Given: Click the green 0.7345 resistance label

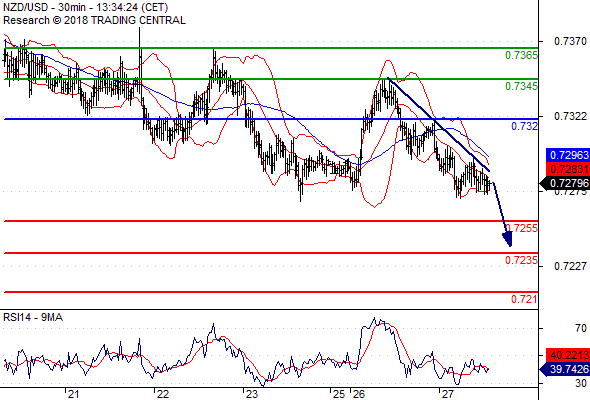Looking at the screenshot, I should 521,86.
